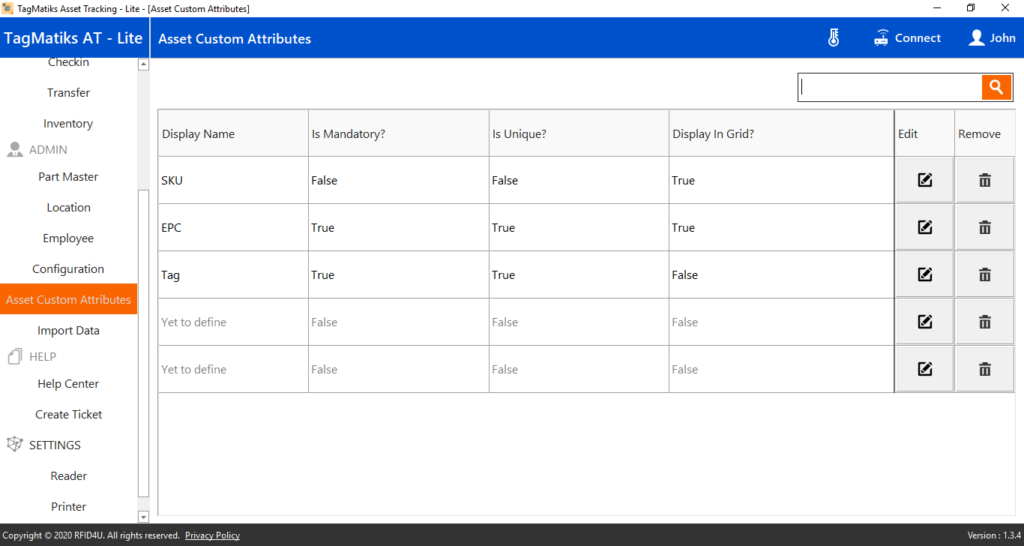Remove the EPC attribute
This screenshot has height=546, width=1024.
984,227
